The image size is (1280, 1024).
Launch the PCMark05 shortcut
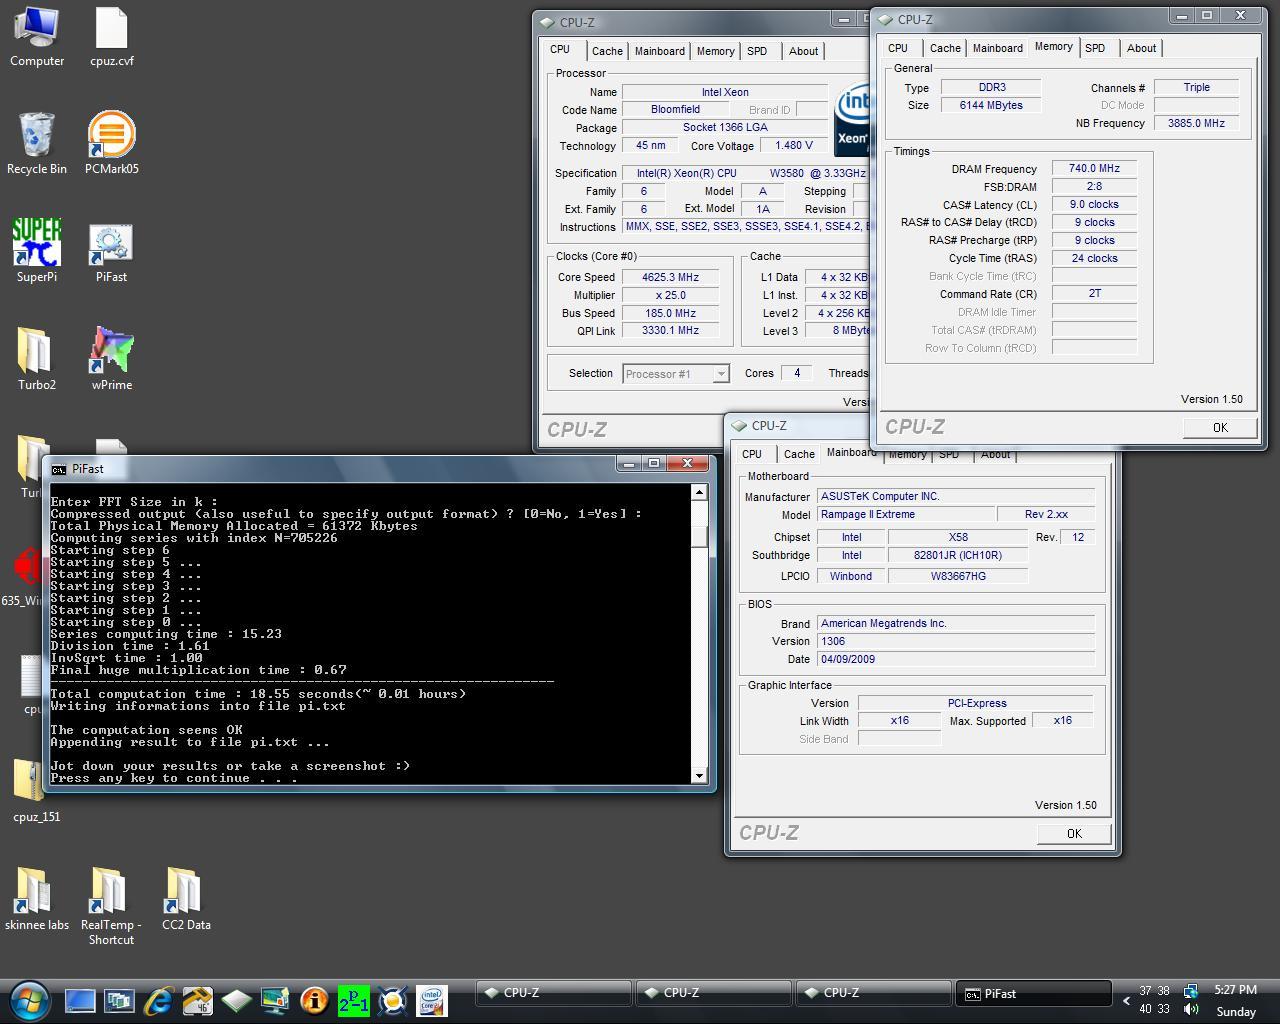click(111, 144)
